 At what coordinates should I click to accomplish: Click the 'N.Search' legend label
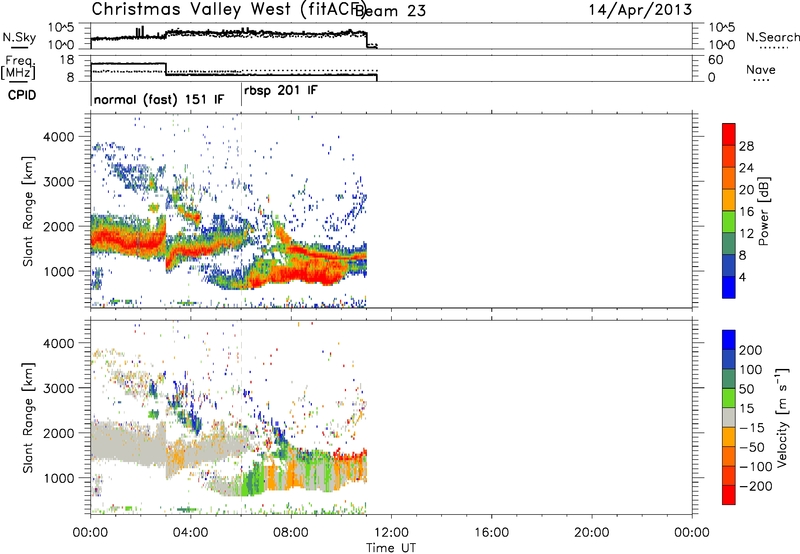pos(772,37)
